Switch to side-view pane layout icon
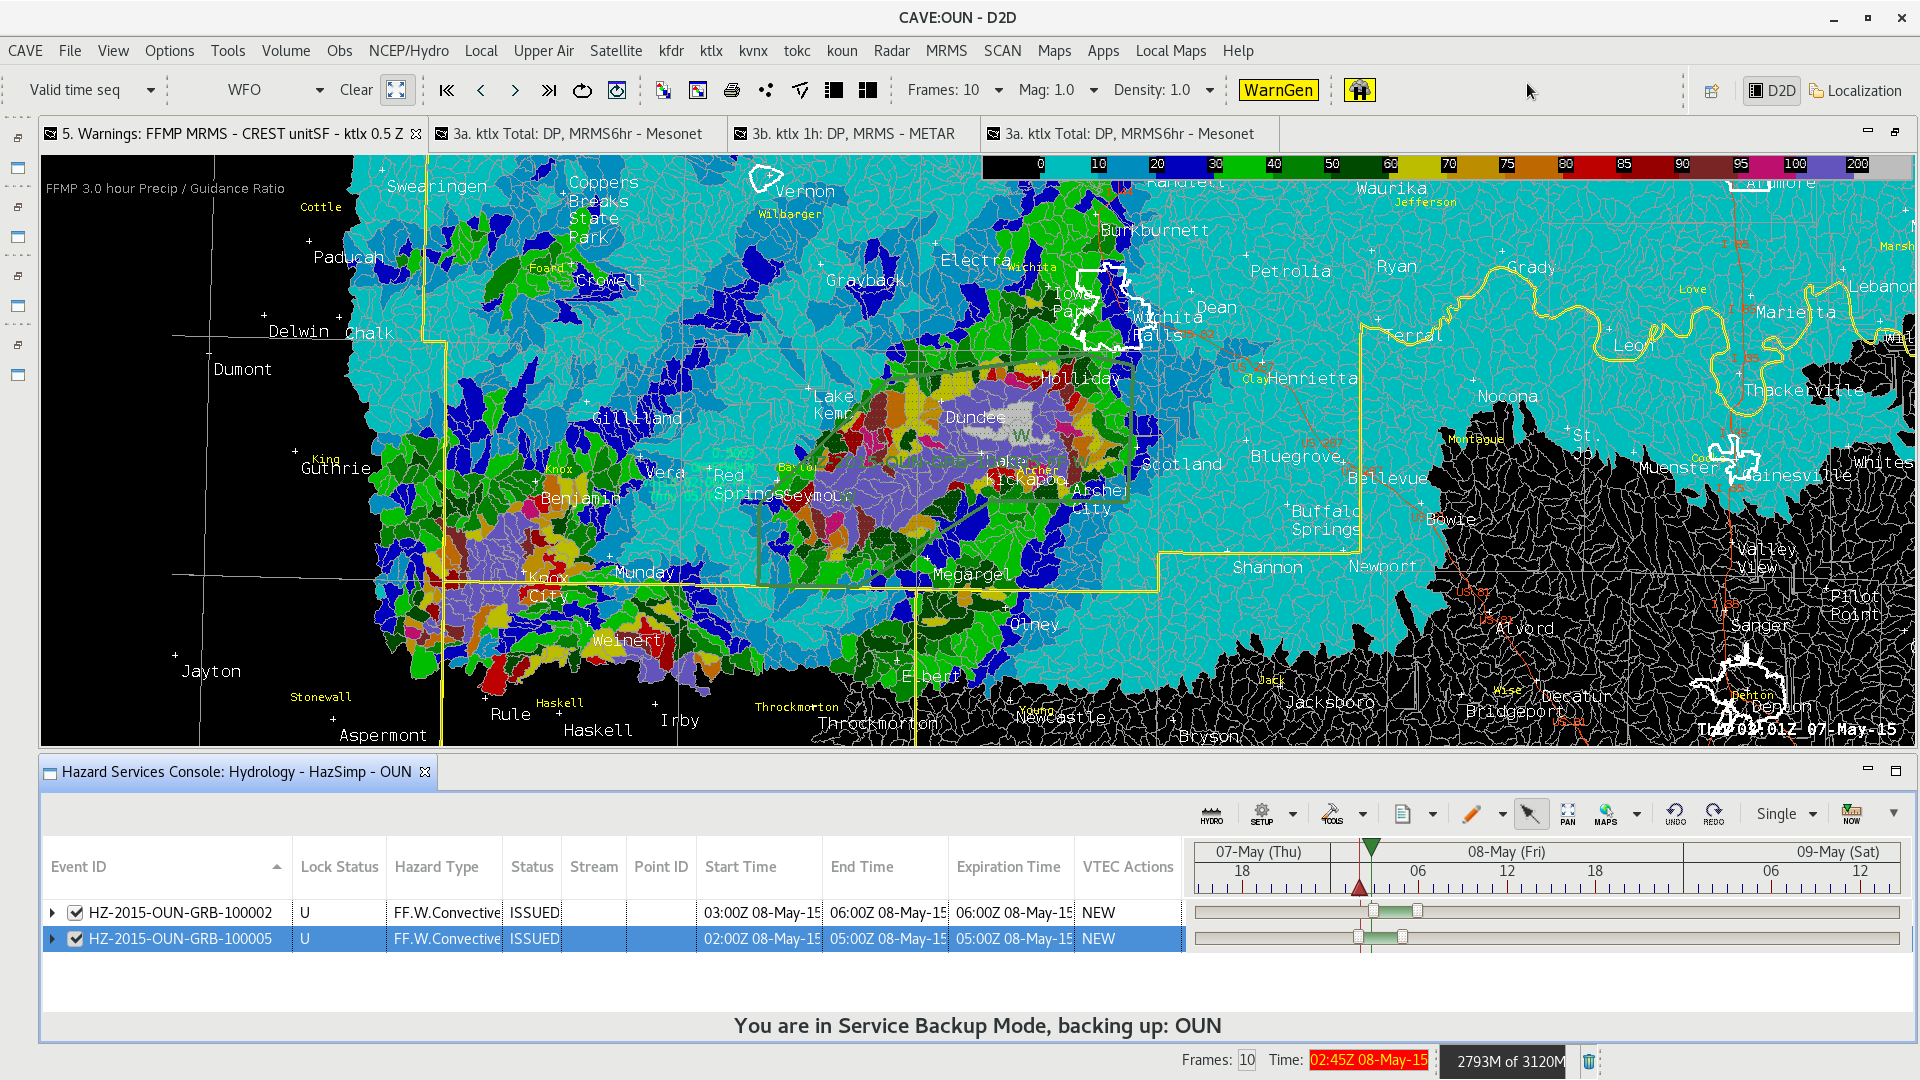The width and height of the screenshot is (1920, 1080). click(834, 90)
